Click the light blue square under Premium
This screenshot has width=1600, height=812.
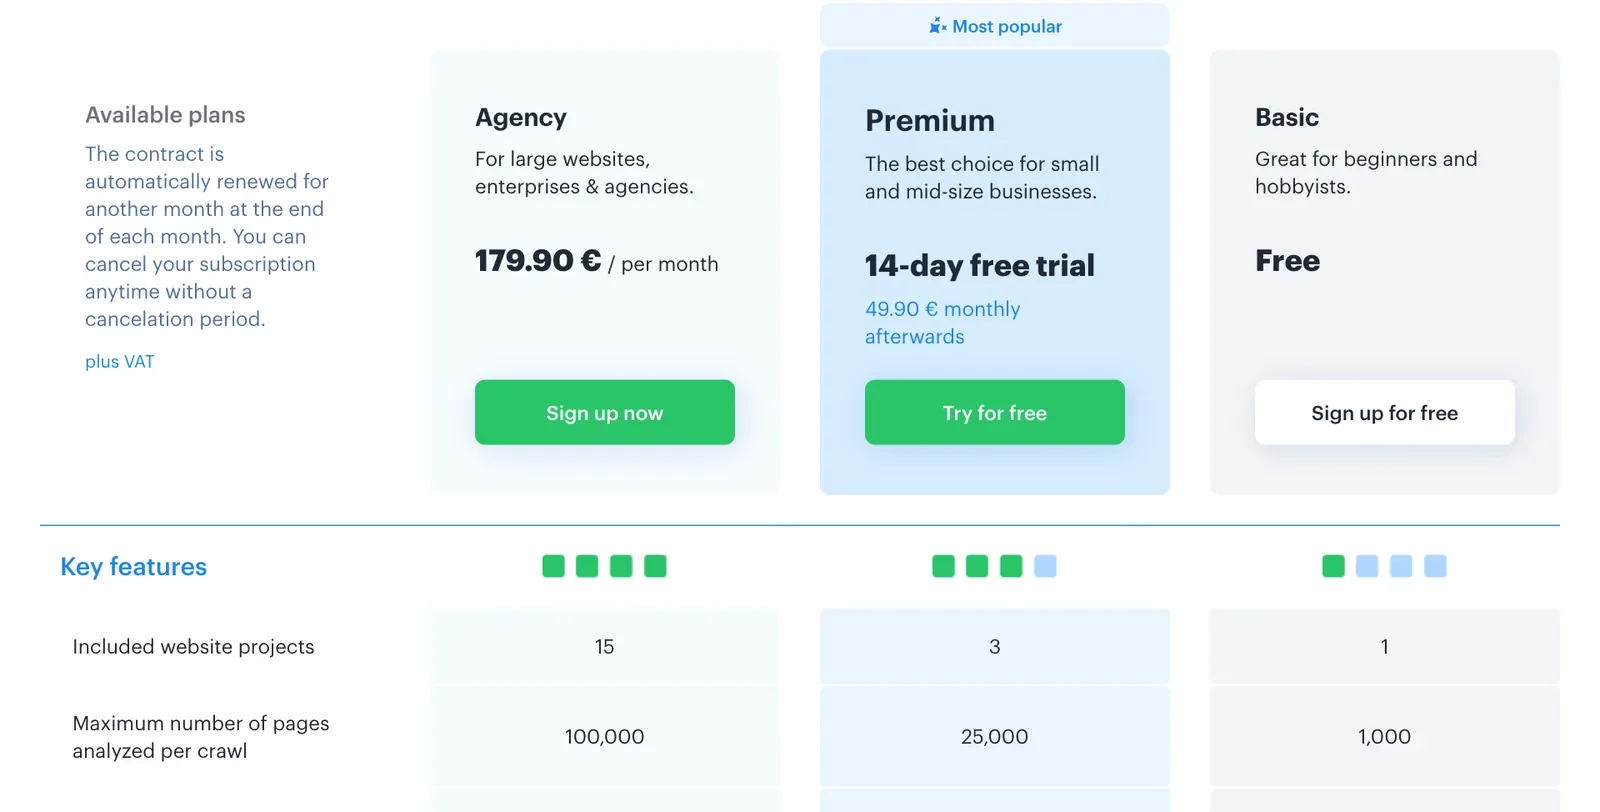point(1045,566)
